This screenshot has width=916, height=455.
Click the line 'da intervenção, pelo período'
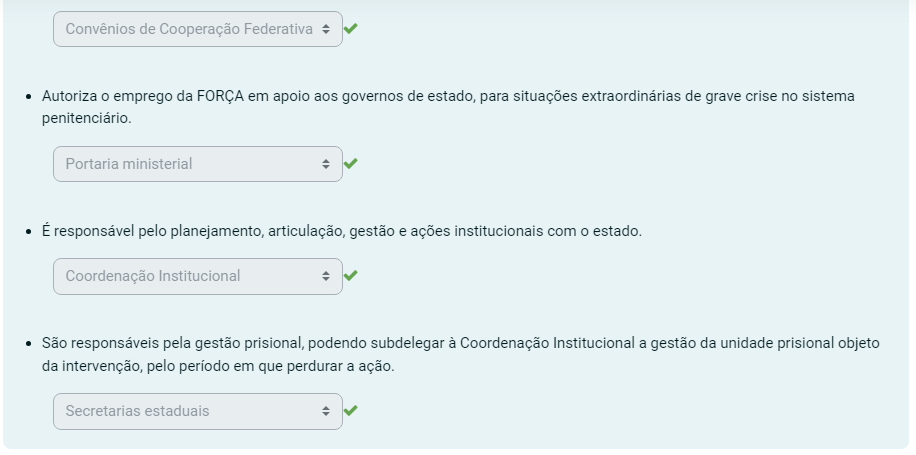pos(218,366)
